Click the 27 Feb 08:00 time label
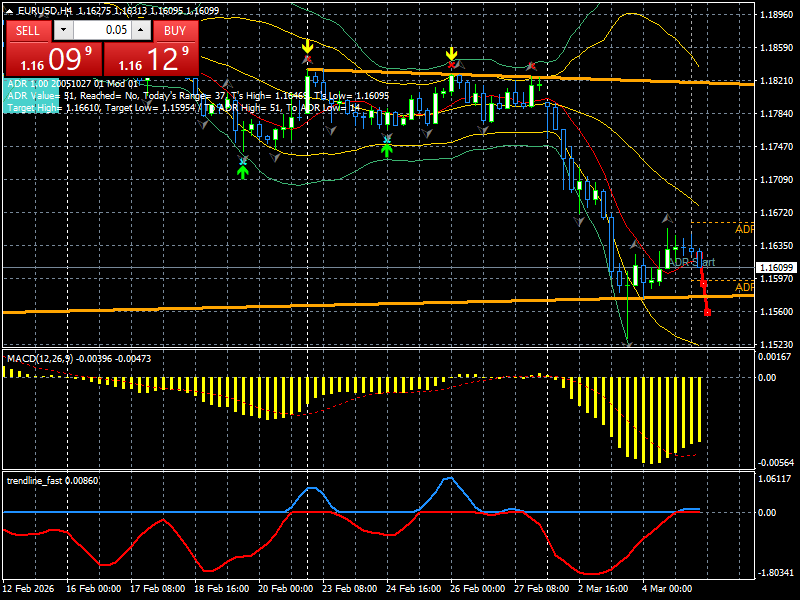The width and height of the screenshot is (800, 600). coord(541,589)
